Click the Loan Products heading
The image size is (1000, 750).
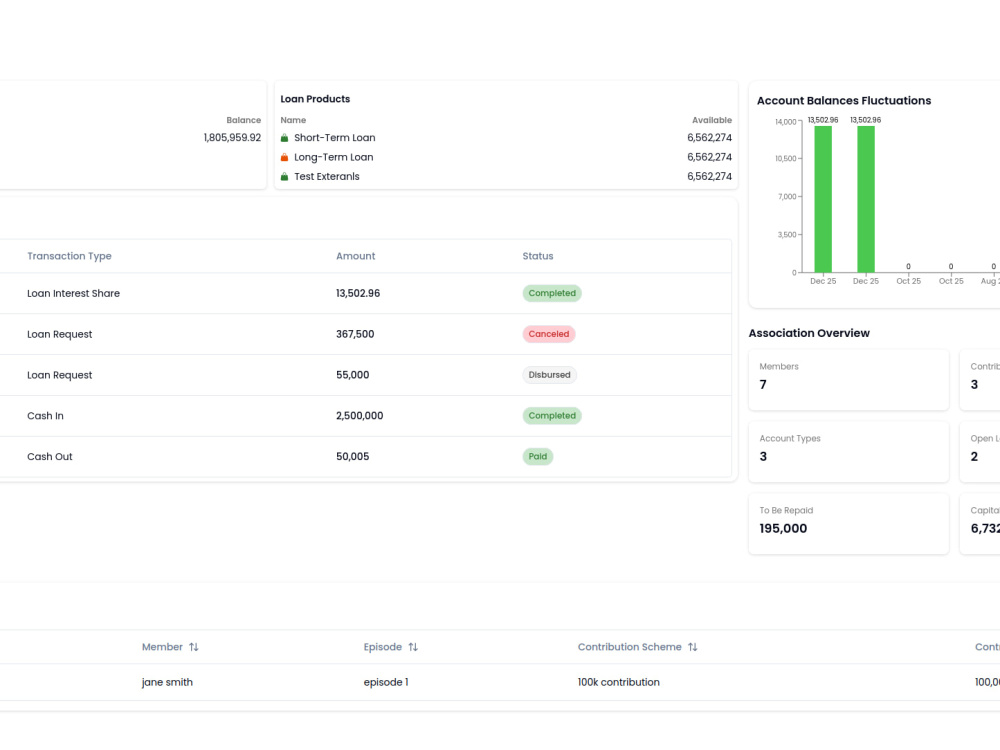(315, 99)
